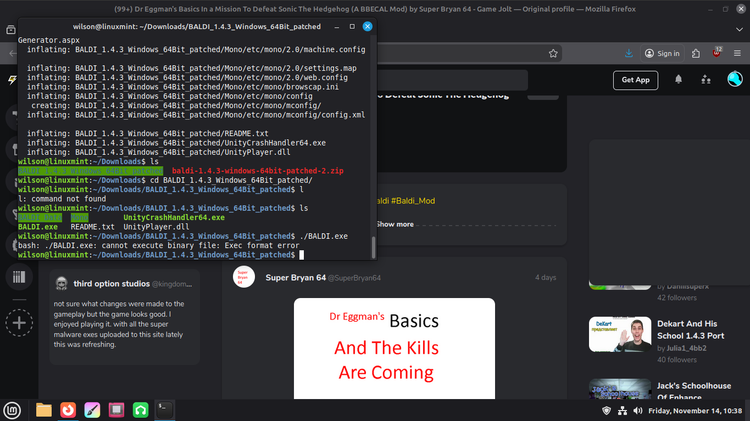Open Super Bryan 64 profile name link
The height and width of the screenshot is (421, 750).
pos(295,277)
